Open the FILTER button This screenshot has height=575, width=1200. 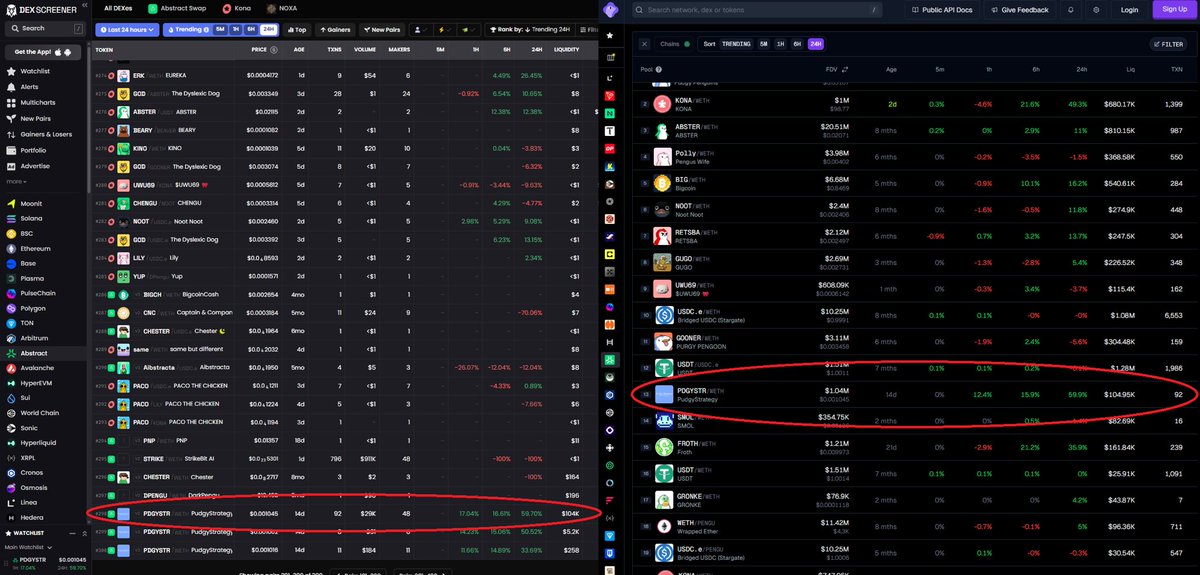coord(1168,44)
